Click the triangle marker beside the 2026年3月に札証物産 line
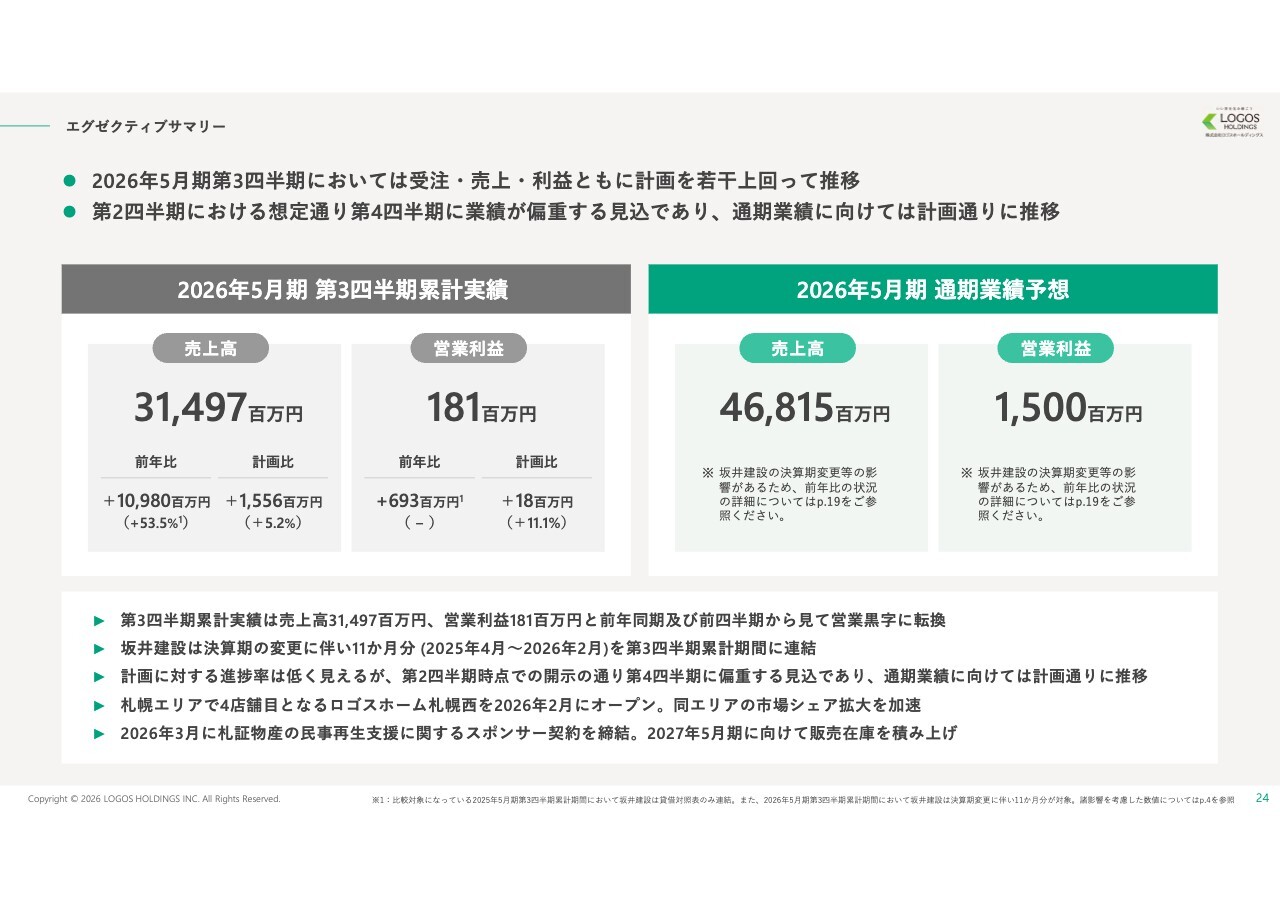 pos(99,733)
